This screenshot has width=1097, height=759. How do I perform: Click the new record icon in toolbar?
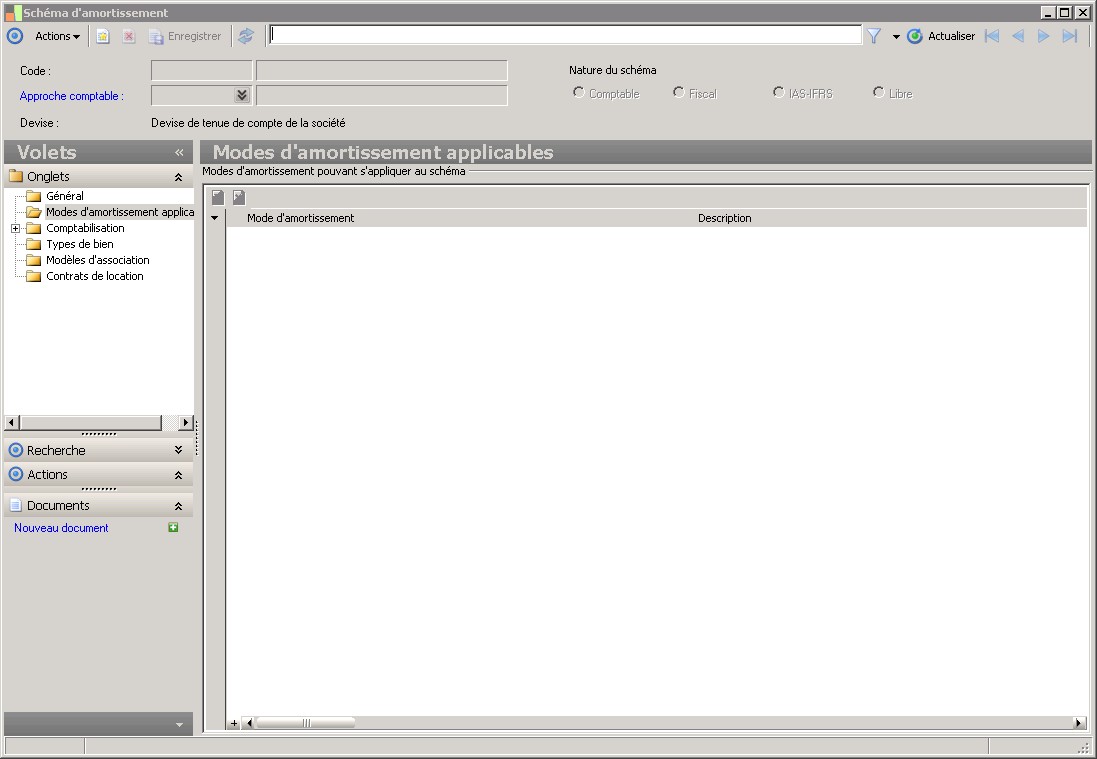click(x=103, y=36)
